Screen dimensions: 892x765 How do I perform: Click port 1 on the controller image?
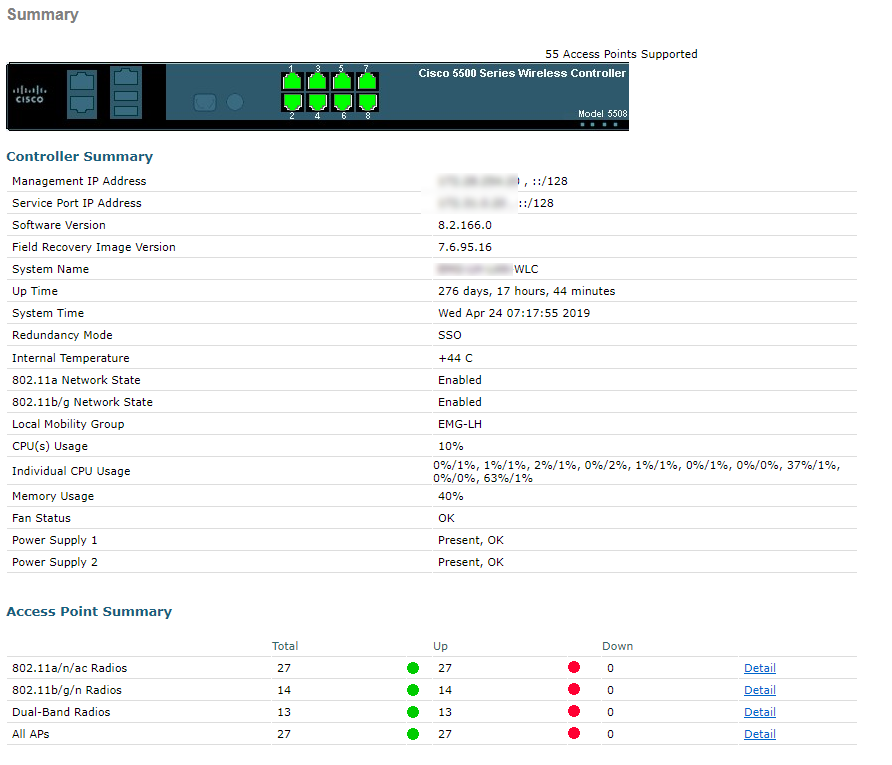(x=292, y=81)
